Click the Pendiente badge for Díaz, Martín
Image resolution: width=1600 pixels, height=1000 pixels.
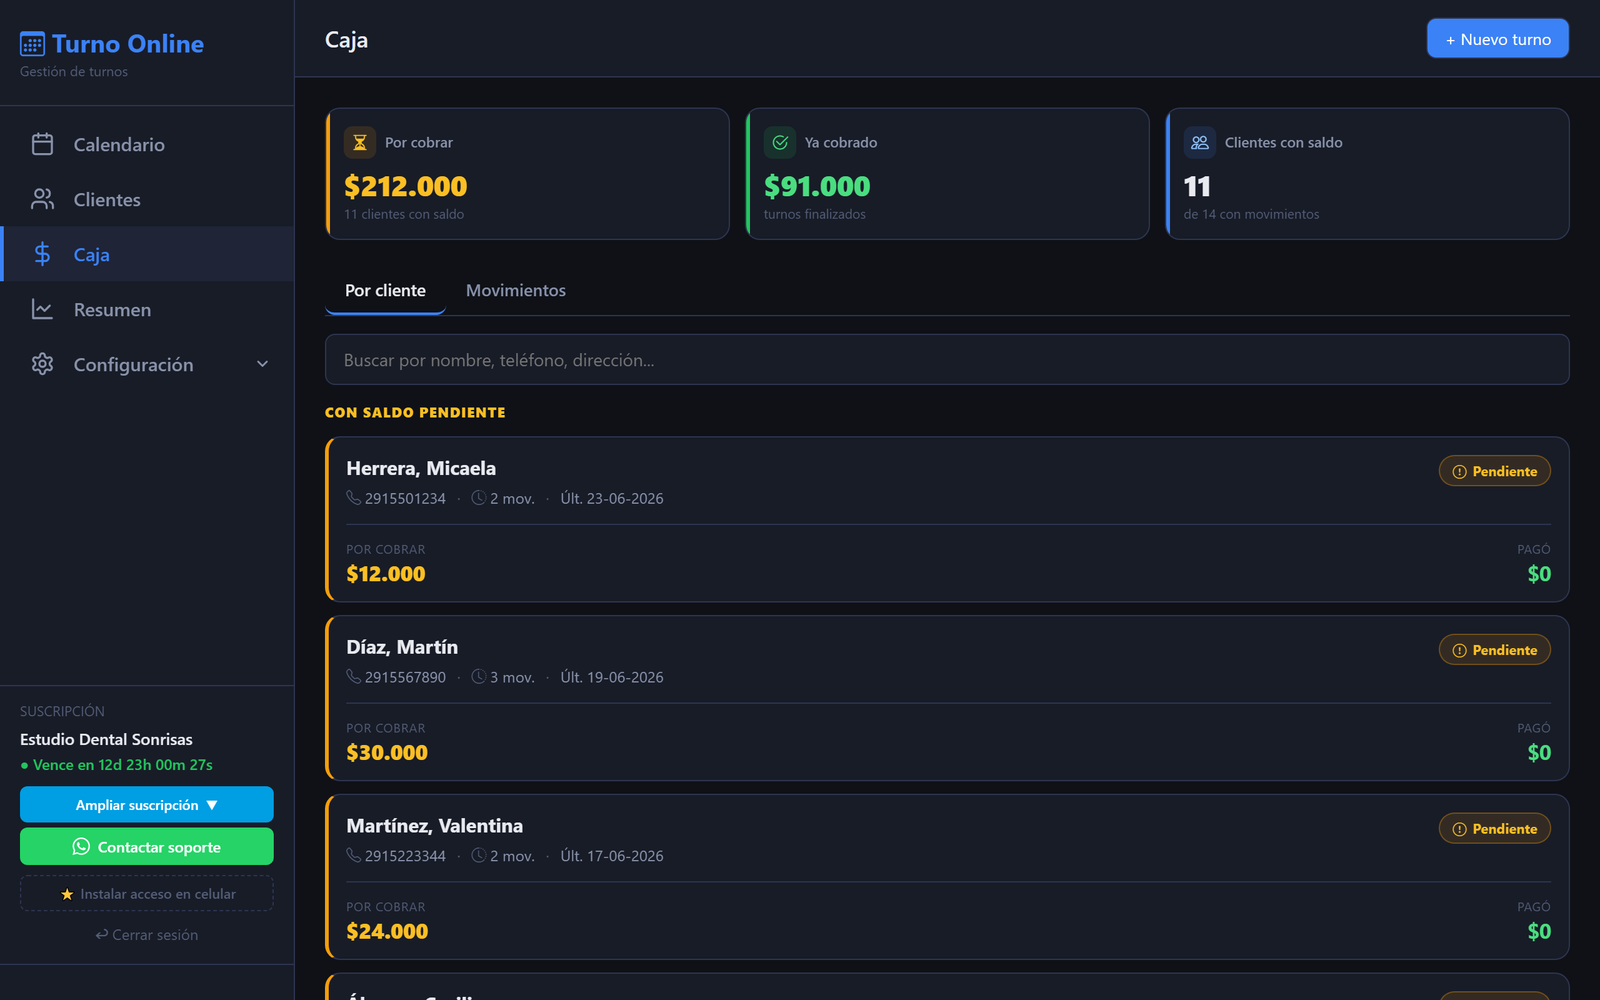coord(1495,650)
